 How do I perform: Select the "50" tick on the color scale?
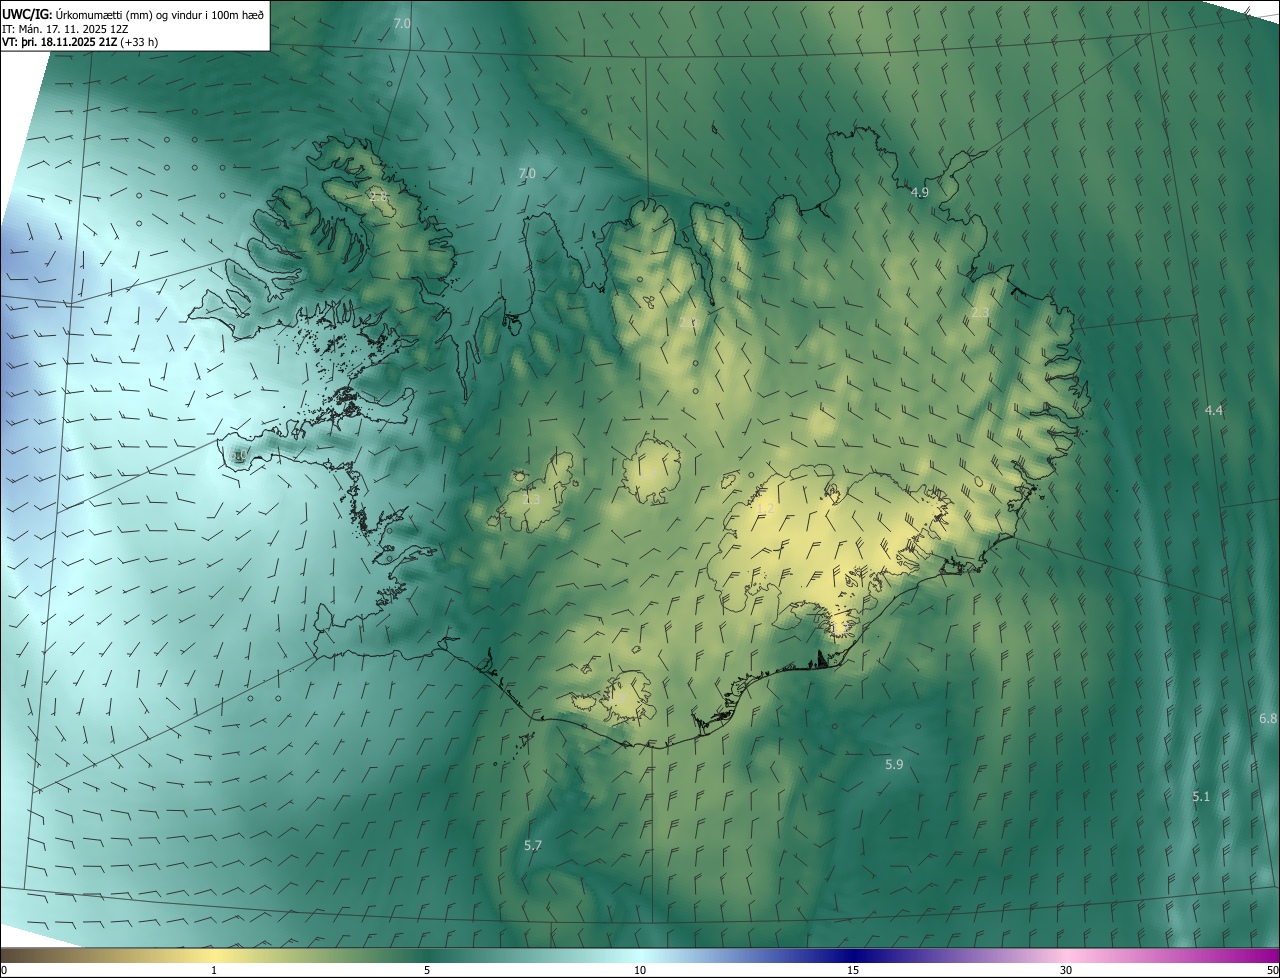(1272, 971)
